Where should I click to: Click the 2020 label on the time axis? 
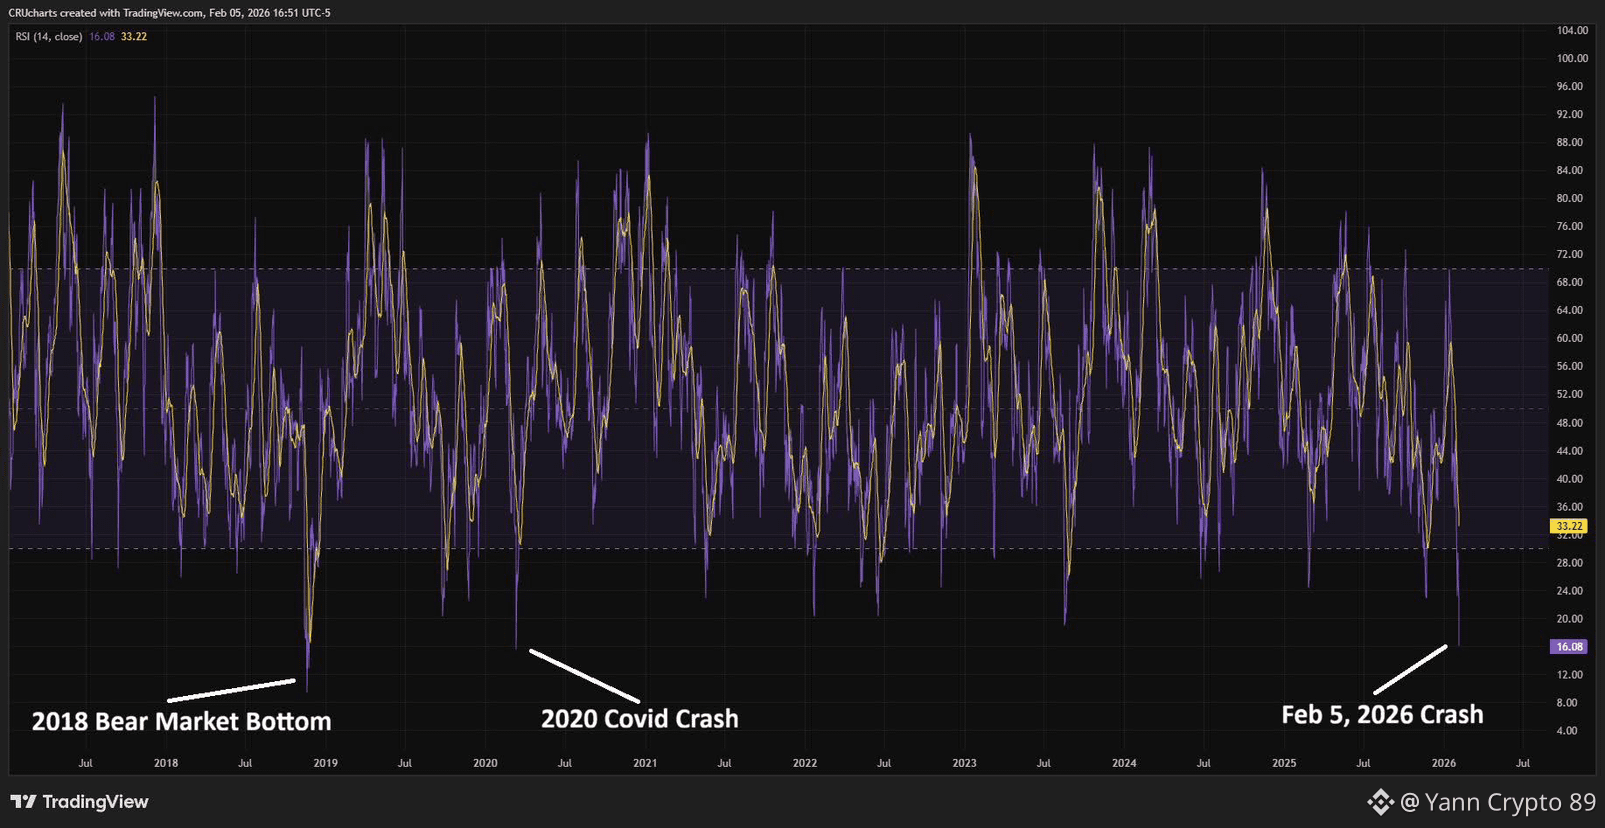(x=485, y=763)
